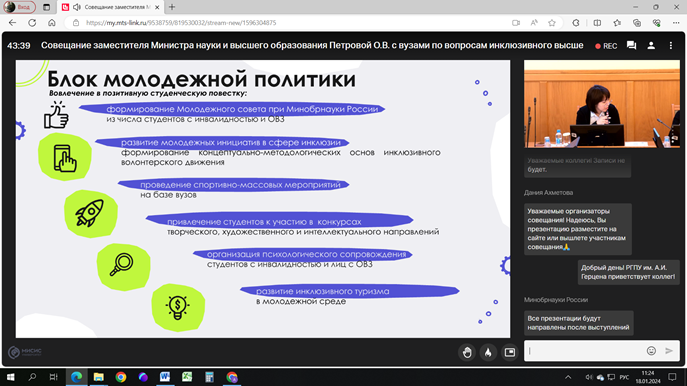Send the chat message arrow
The image size is (687, 386).
(669, 351)
